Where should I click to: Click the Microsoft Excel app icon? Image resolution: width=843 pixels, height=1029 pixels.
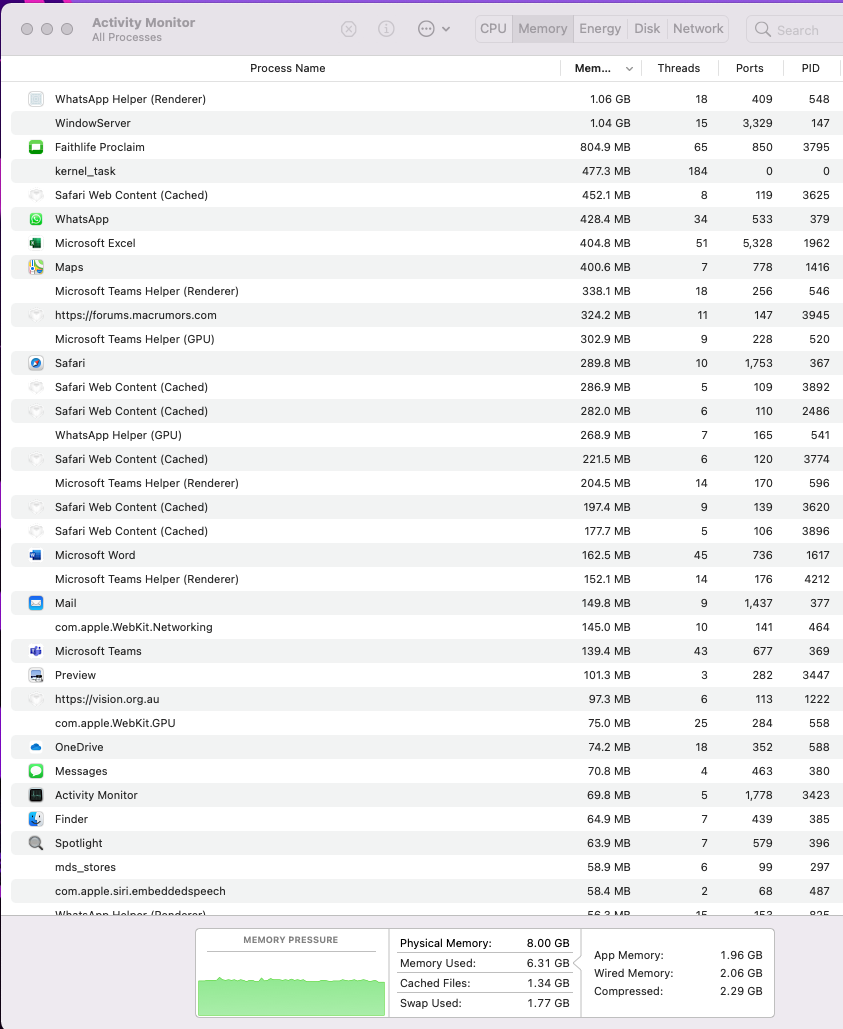tap(36, 243)
